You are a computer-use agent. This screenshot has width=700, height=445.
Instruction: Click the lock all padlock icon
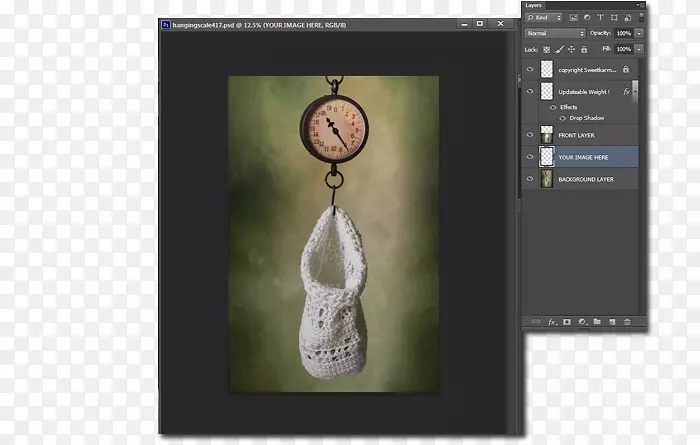point(584,50)
